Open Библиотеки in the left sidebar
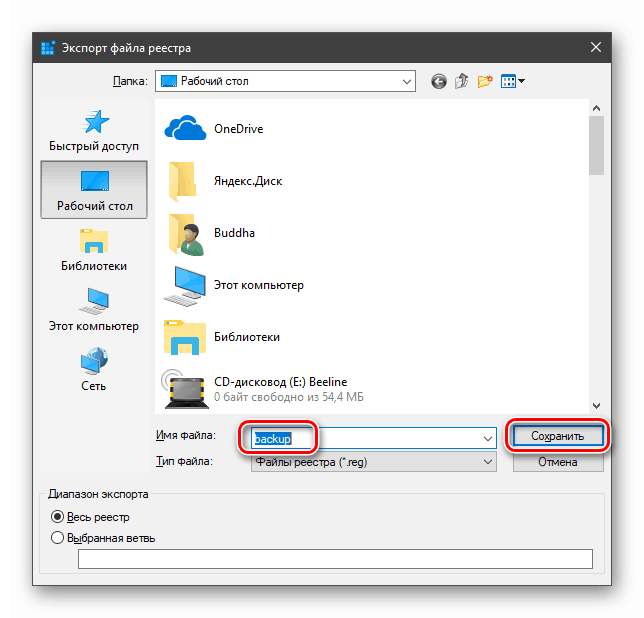Image resolution: width=644 pixels, height=618 pixels. (x=94, y=250)
